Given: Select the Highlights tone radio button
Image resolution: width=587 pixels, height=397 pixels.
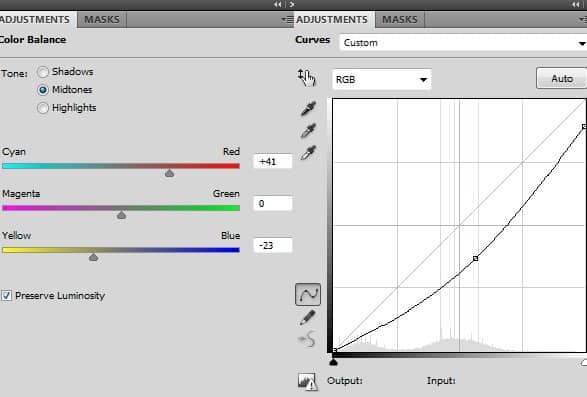Looking at the screenshot, I should click(x=43, y=108).
